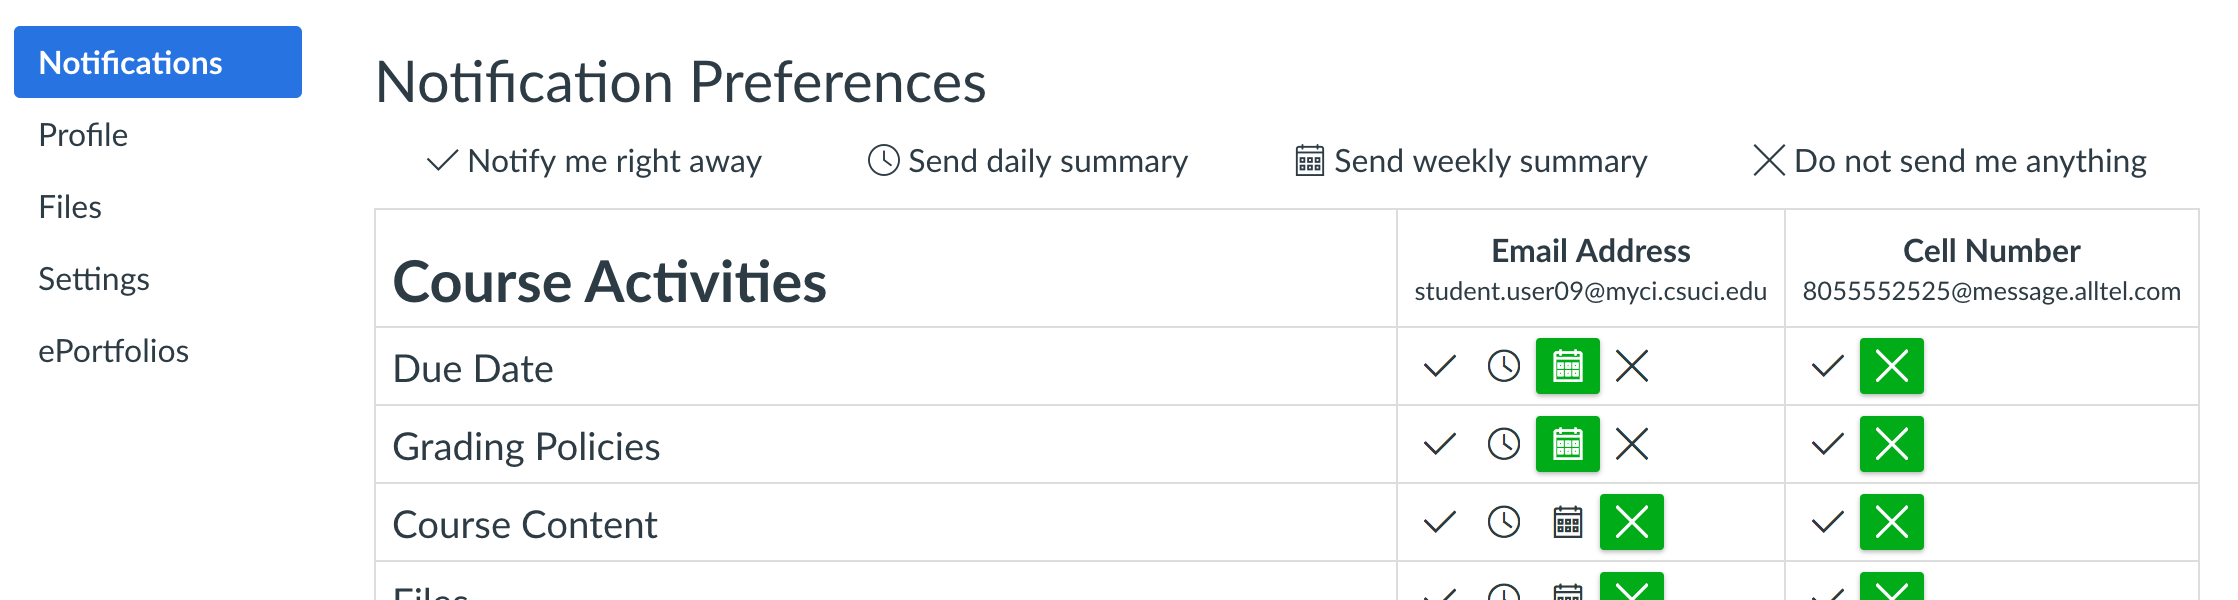Screen dimensions: 2238x600
Task: Enable Course Content cell checkmark notification
Action: point(1827,522)
